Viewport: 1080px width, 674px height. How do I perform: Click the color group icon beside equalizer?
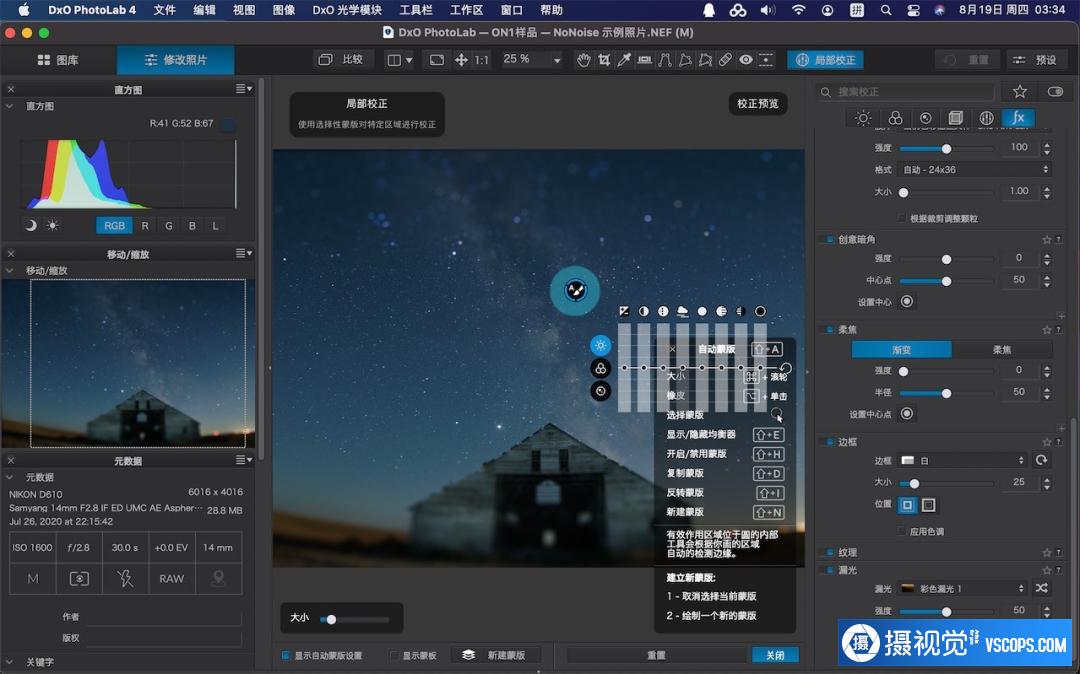(x=601, y=368)
